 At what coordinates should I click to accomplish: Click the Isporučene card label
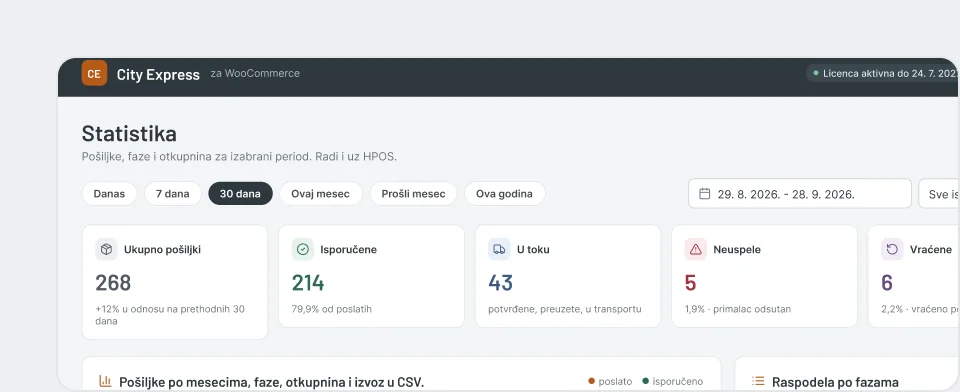pyautogui.click(x=348, y=249)
